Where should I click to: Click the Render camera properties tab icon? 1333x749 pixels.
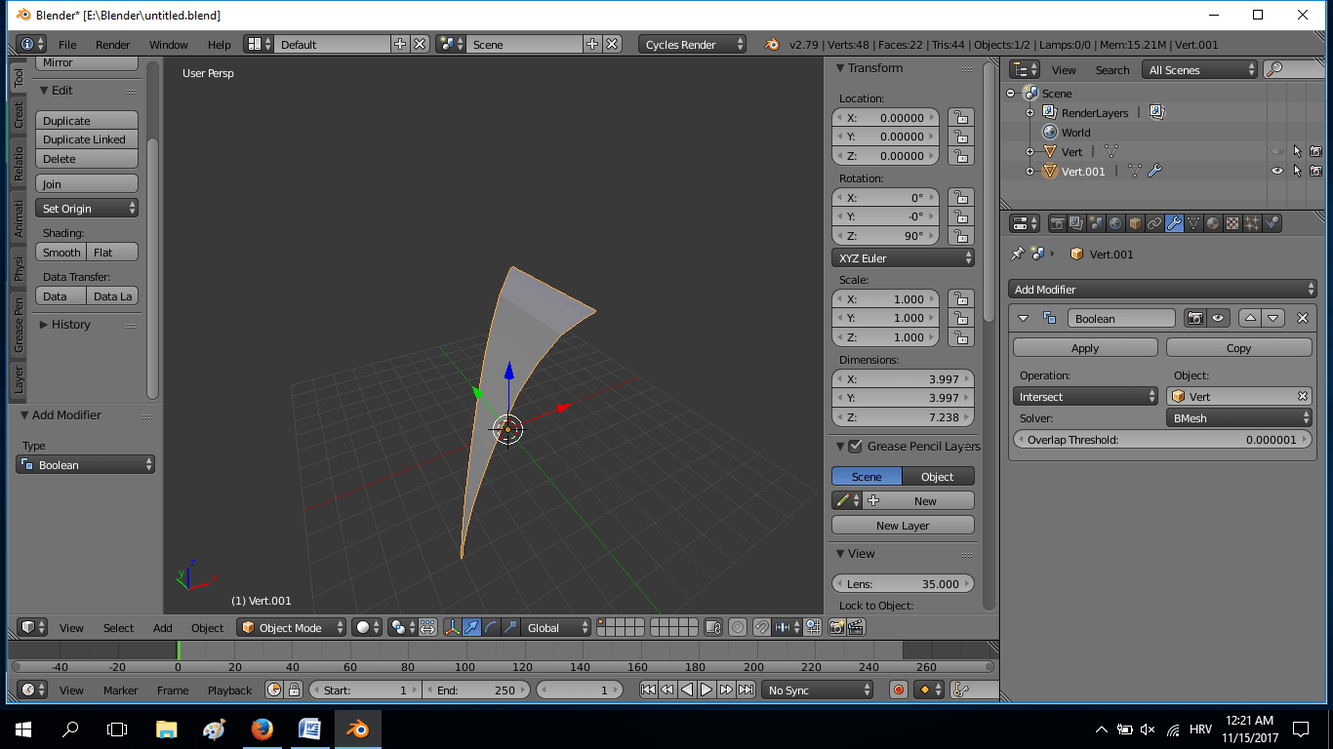pos(1057,224)
